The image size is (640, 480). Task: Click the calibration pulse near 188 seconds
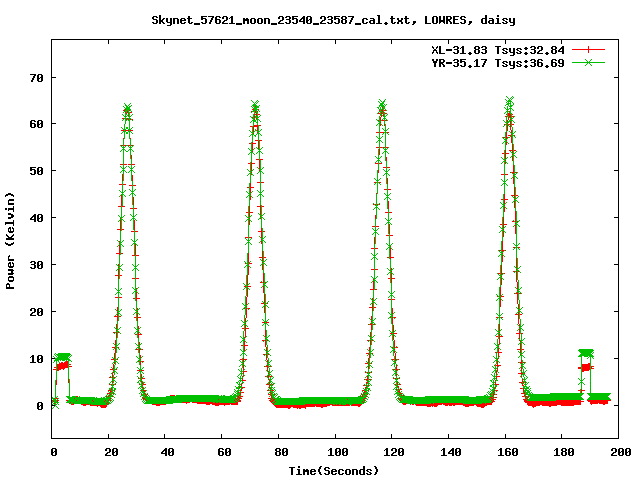click(586, 359)
